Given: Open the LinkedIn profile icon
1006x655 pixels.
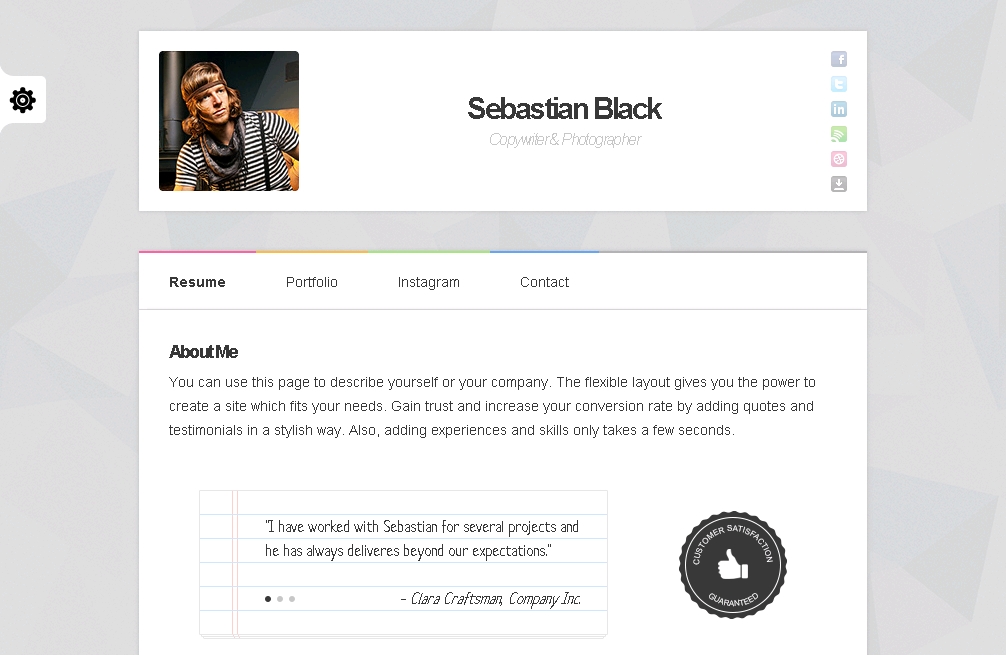Looking at the screenshot, I should tap(839, 109).
